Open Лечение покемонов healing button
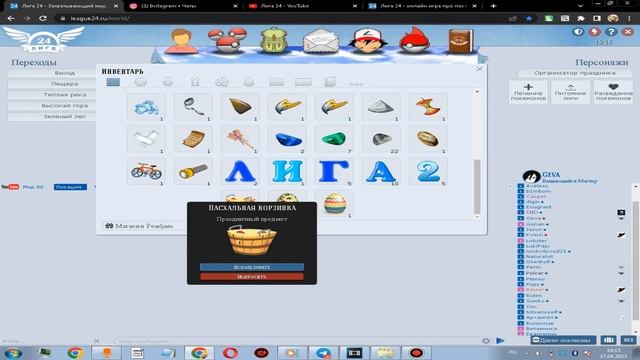Screen dimensions: 640x360 pos(528,92)
